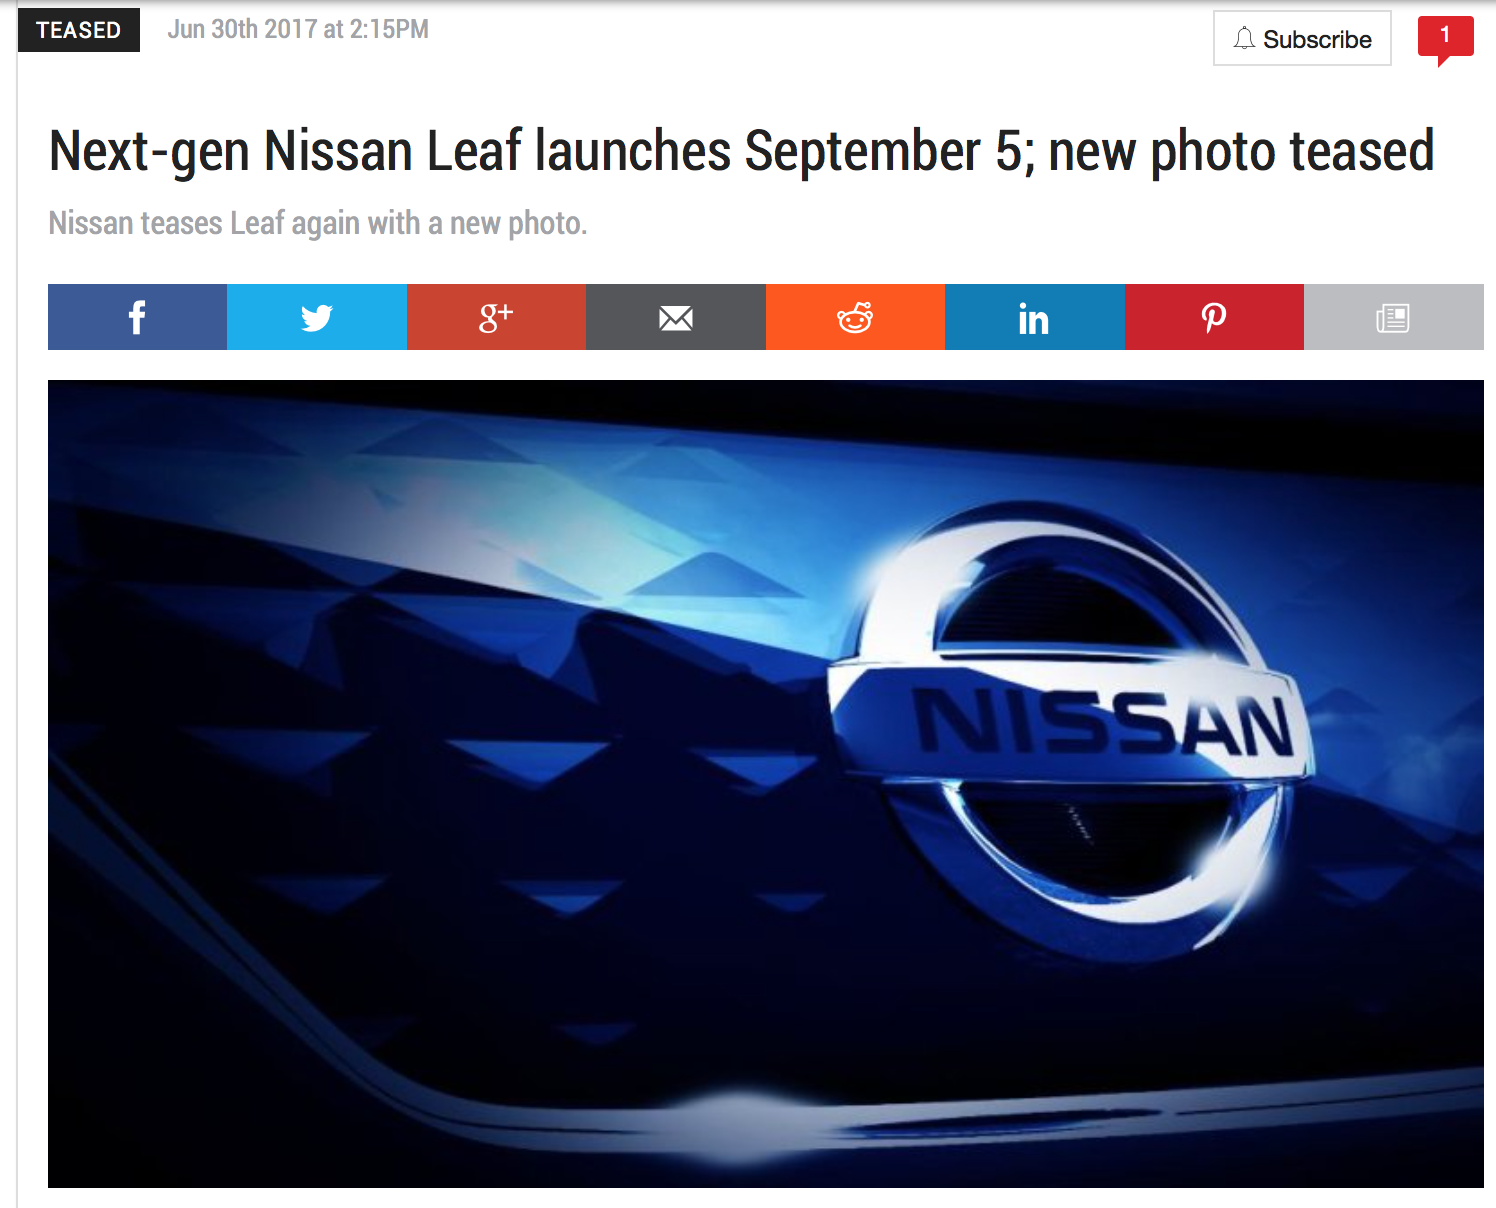This screenshot has height=1208, width=1496.
Task: Share article on Twitter
Action: [317, 317]
